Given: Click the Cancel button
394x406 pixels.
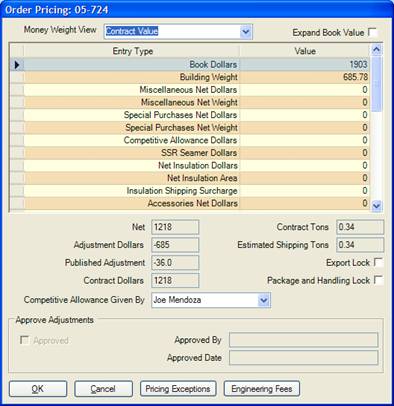Looking at the screenshot, I should [x=103, y=389].
